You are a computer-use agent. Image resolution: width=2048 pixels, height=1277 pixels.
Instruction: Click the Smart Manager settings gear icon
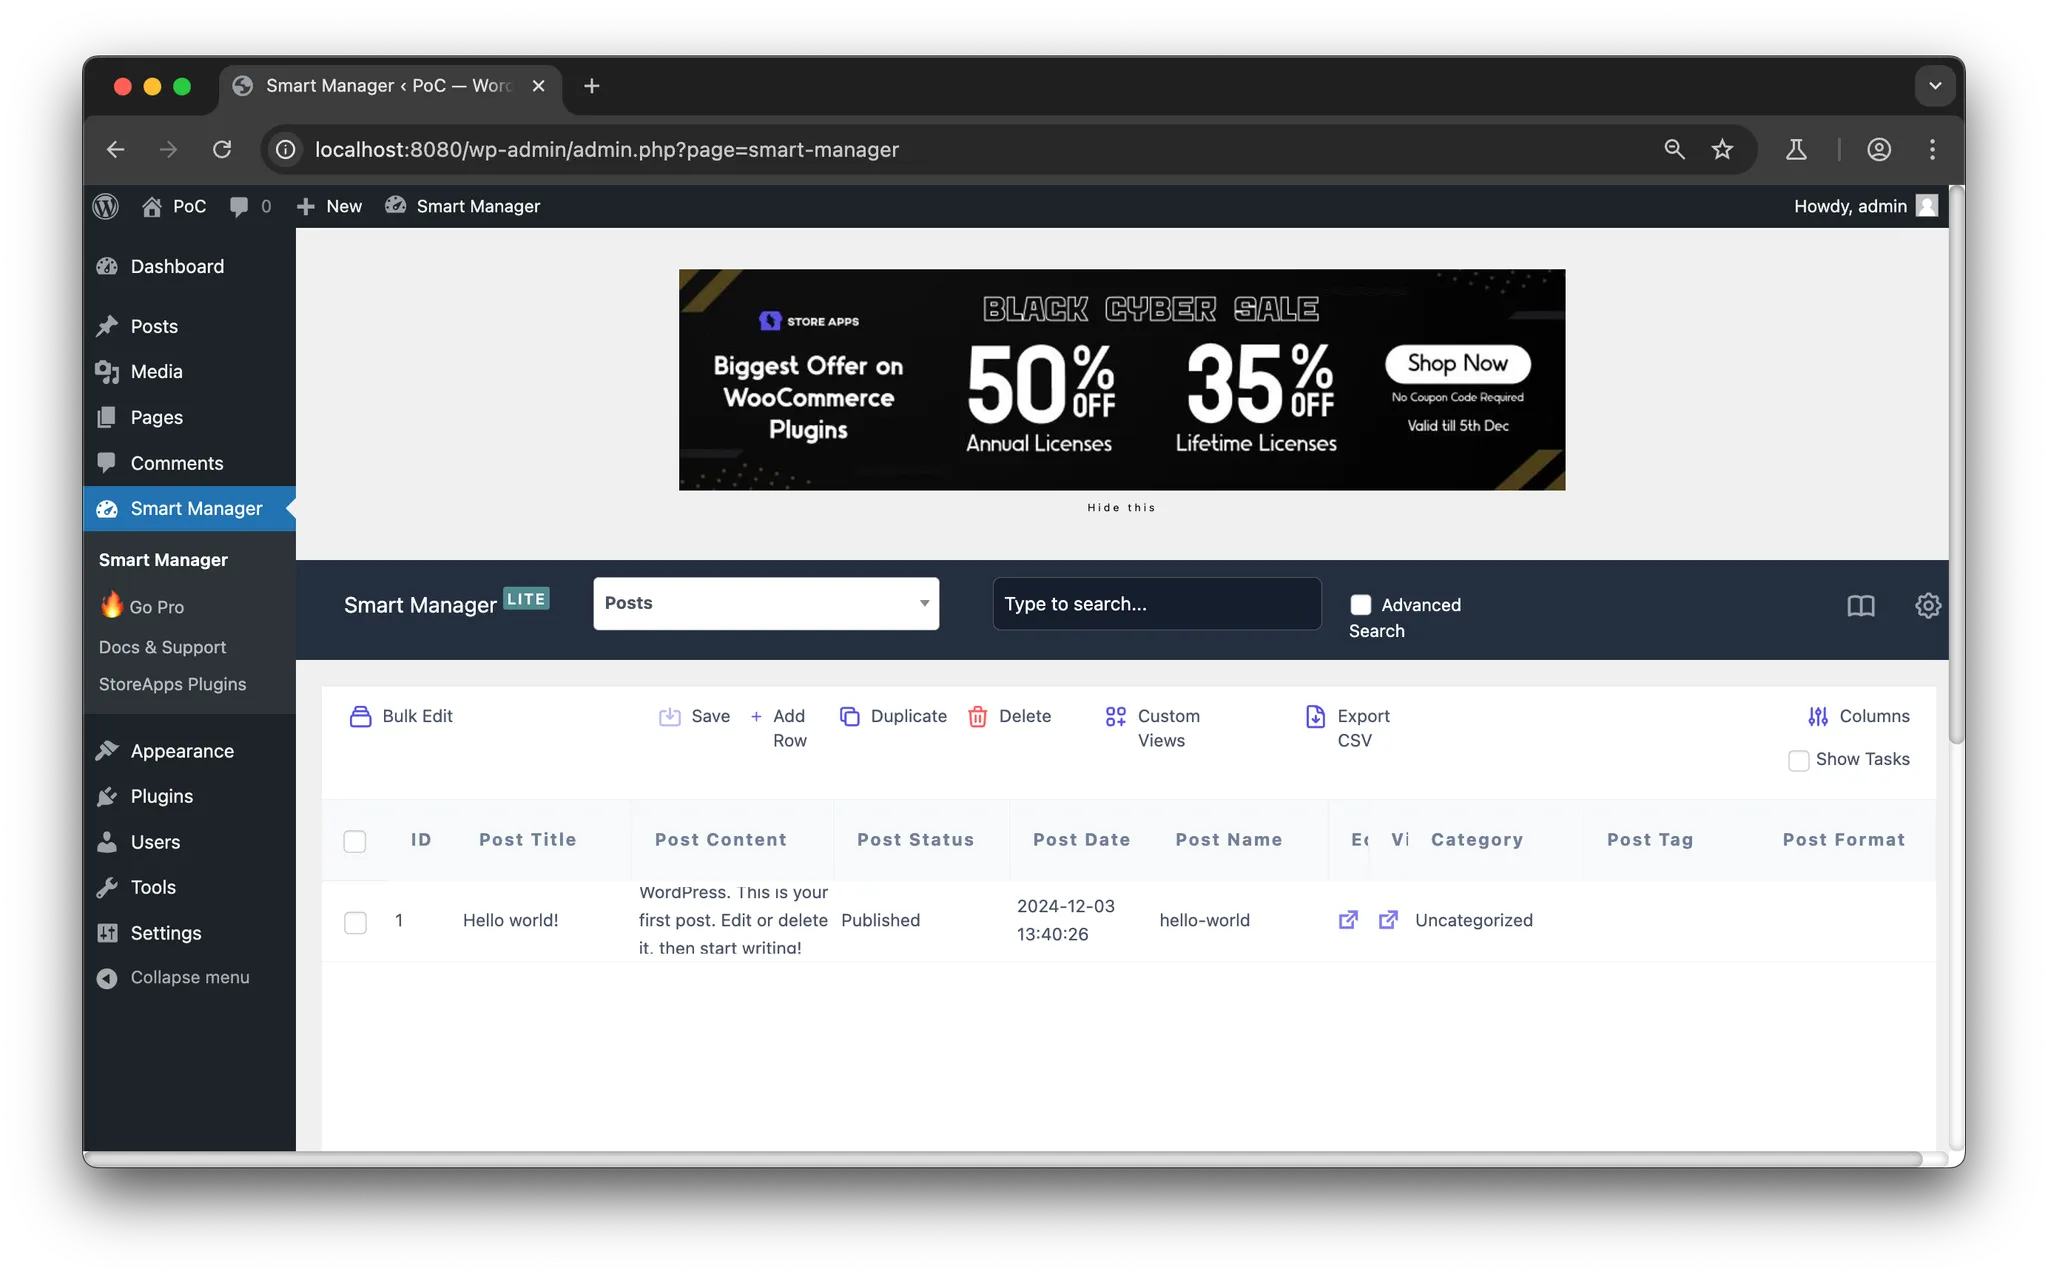click(x=1927, y=605)
